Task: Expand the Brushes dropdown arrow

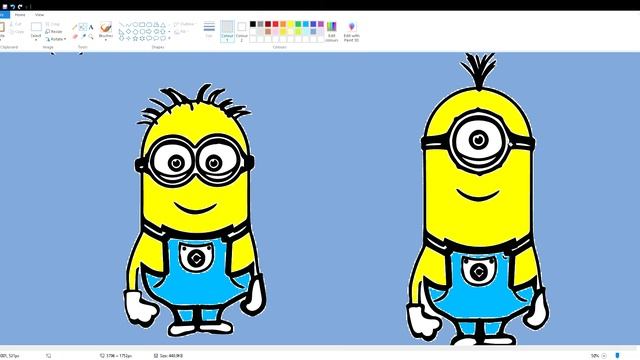Action: click(106, 40)
